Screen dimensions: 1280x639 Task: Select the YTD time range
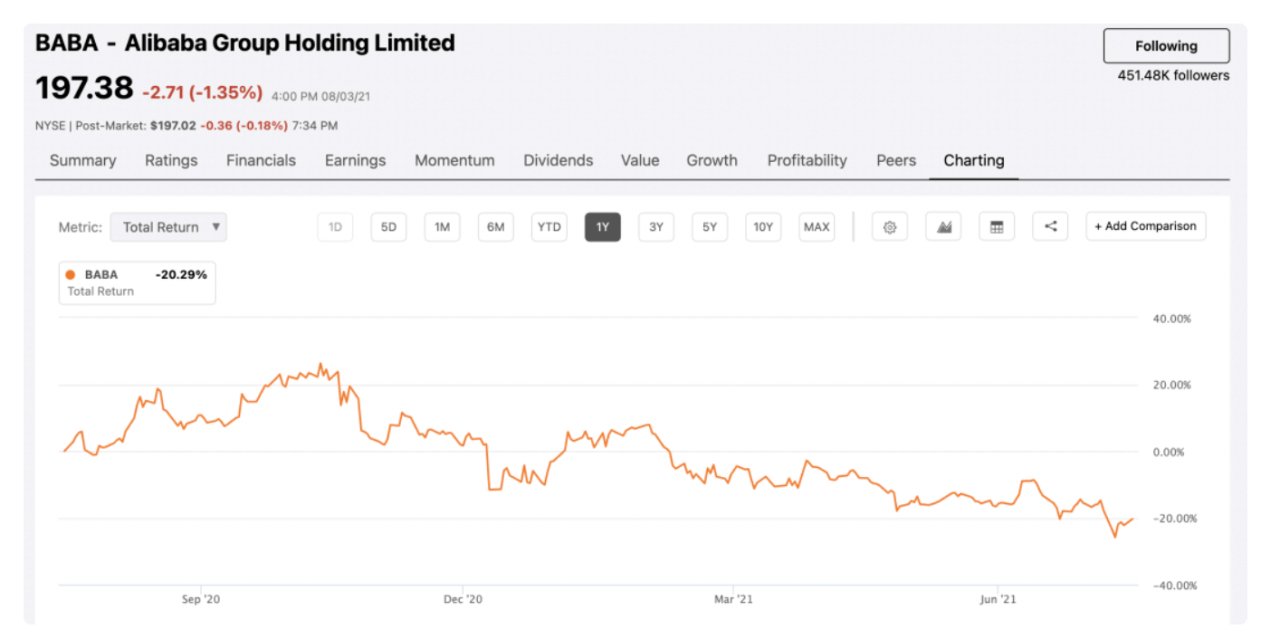(549, 227)
